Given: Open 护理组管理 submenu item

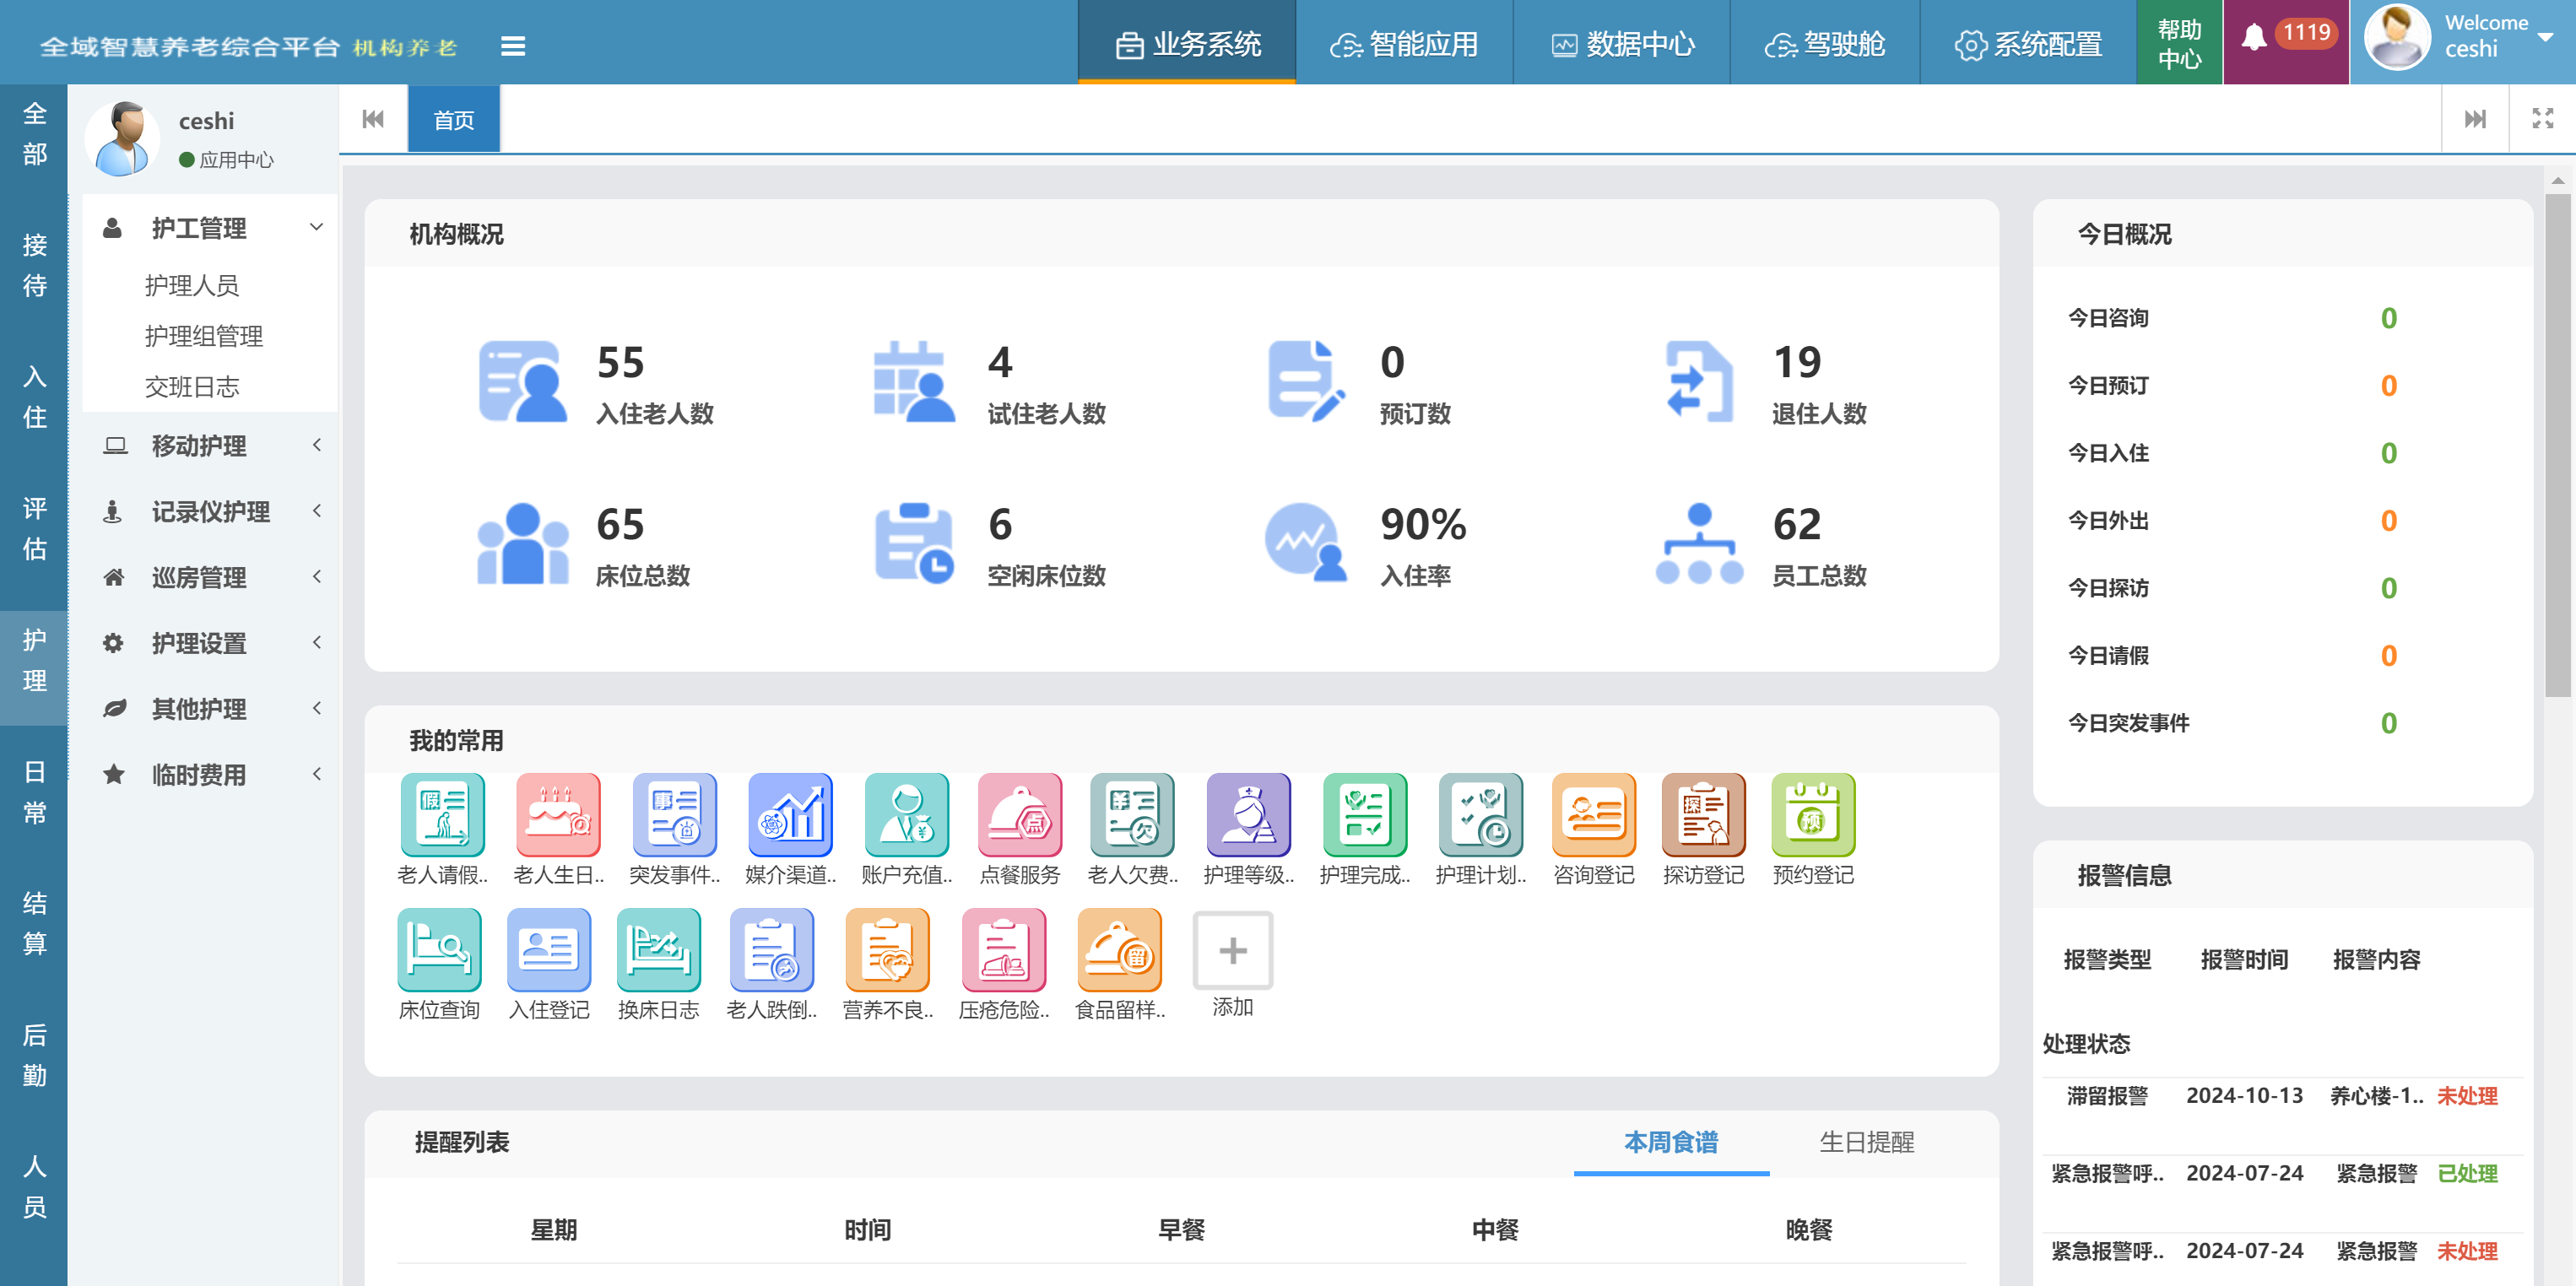Looking at the screenshot, I should (204, 336).
